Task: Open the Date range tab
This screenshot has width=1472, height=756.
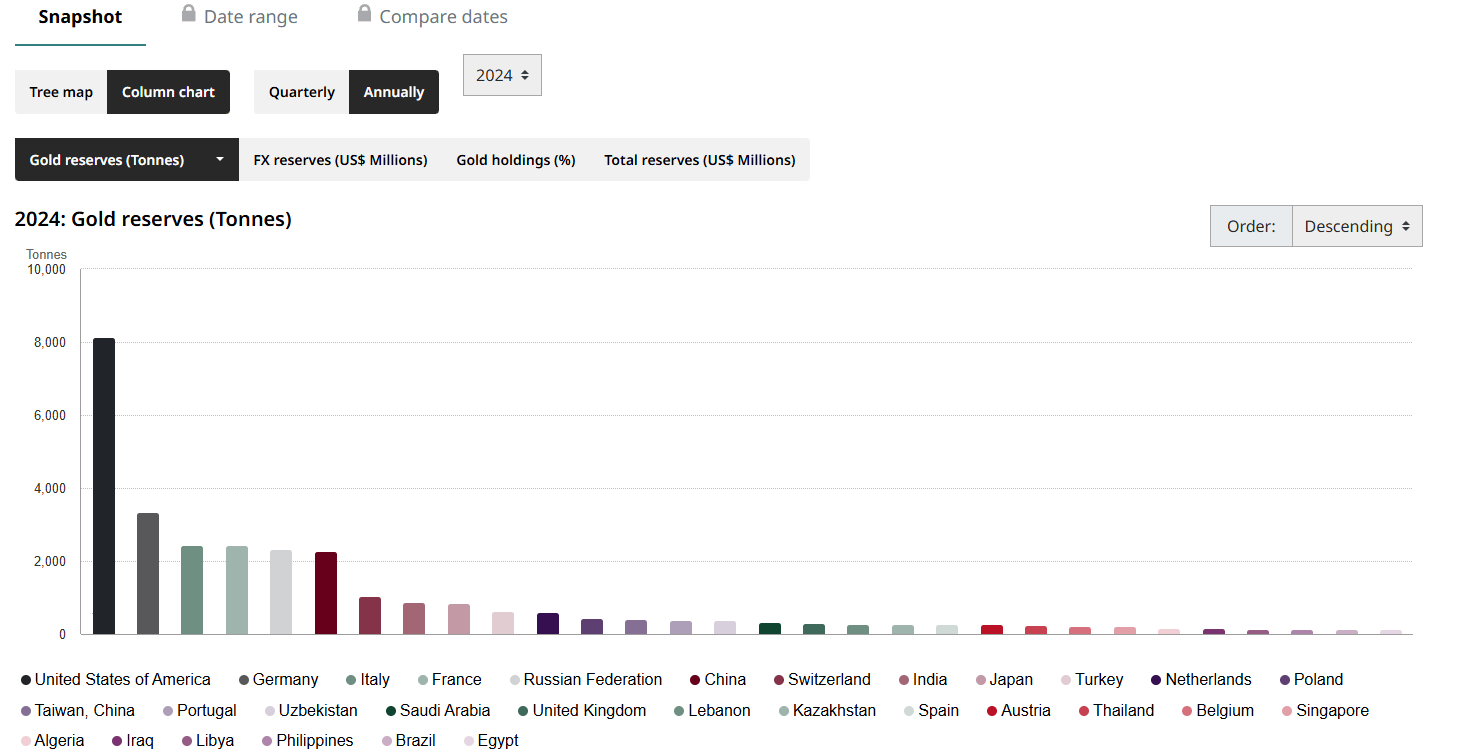Action: coord(250,17)
